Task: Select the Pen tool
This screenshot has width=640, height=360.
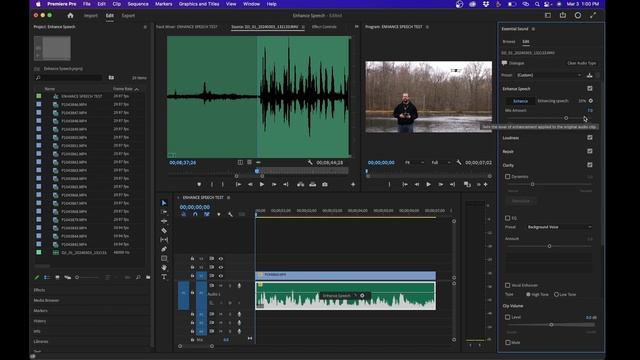Action: point(164,249)
